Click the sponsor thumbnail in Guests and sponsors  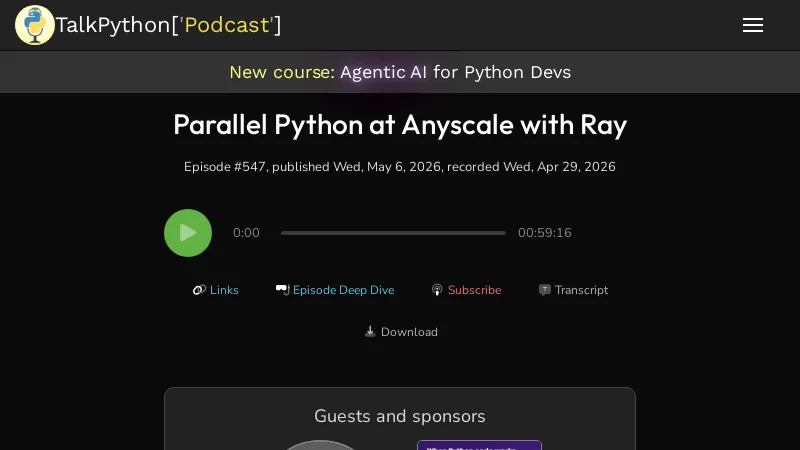pos(479,445)
